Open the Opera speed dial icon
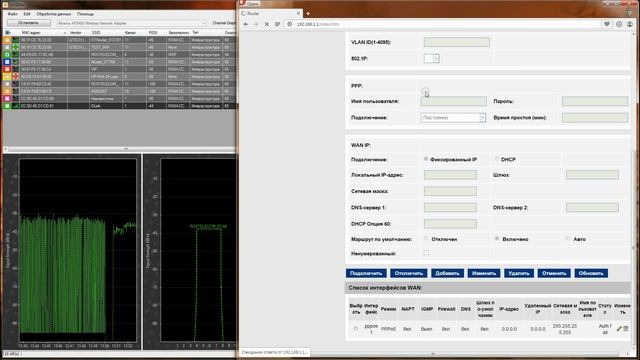Screen dimensions: 640x360 278,24
